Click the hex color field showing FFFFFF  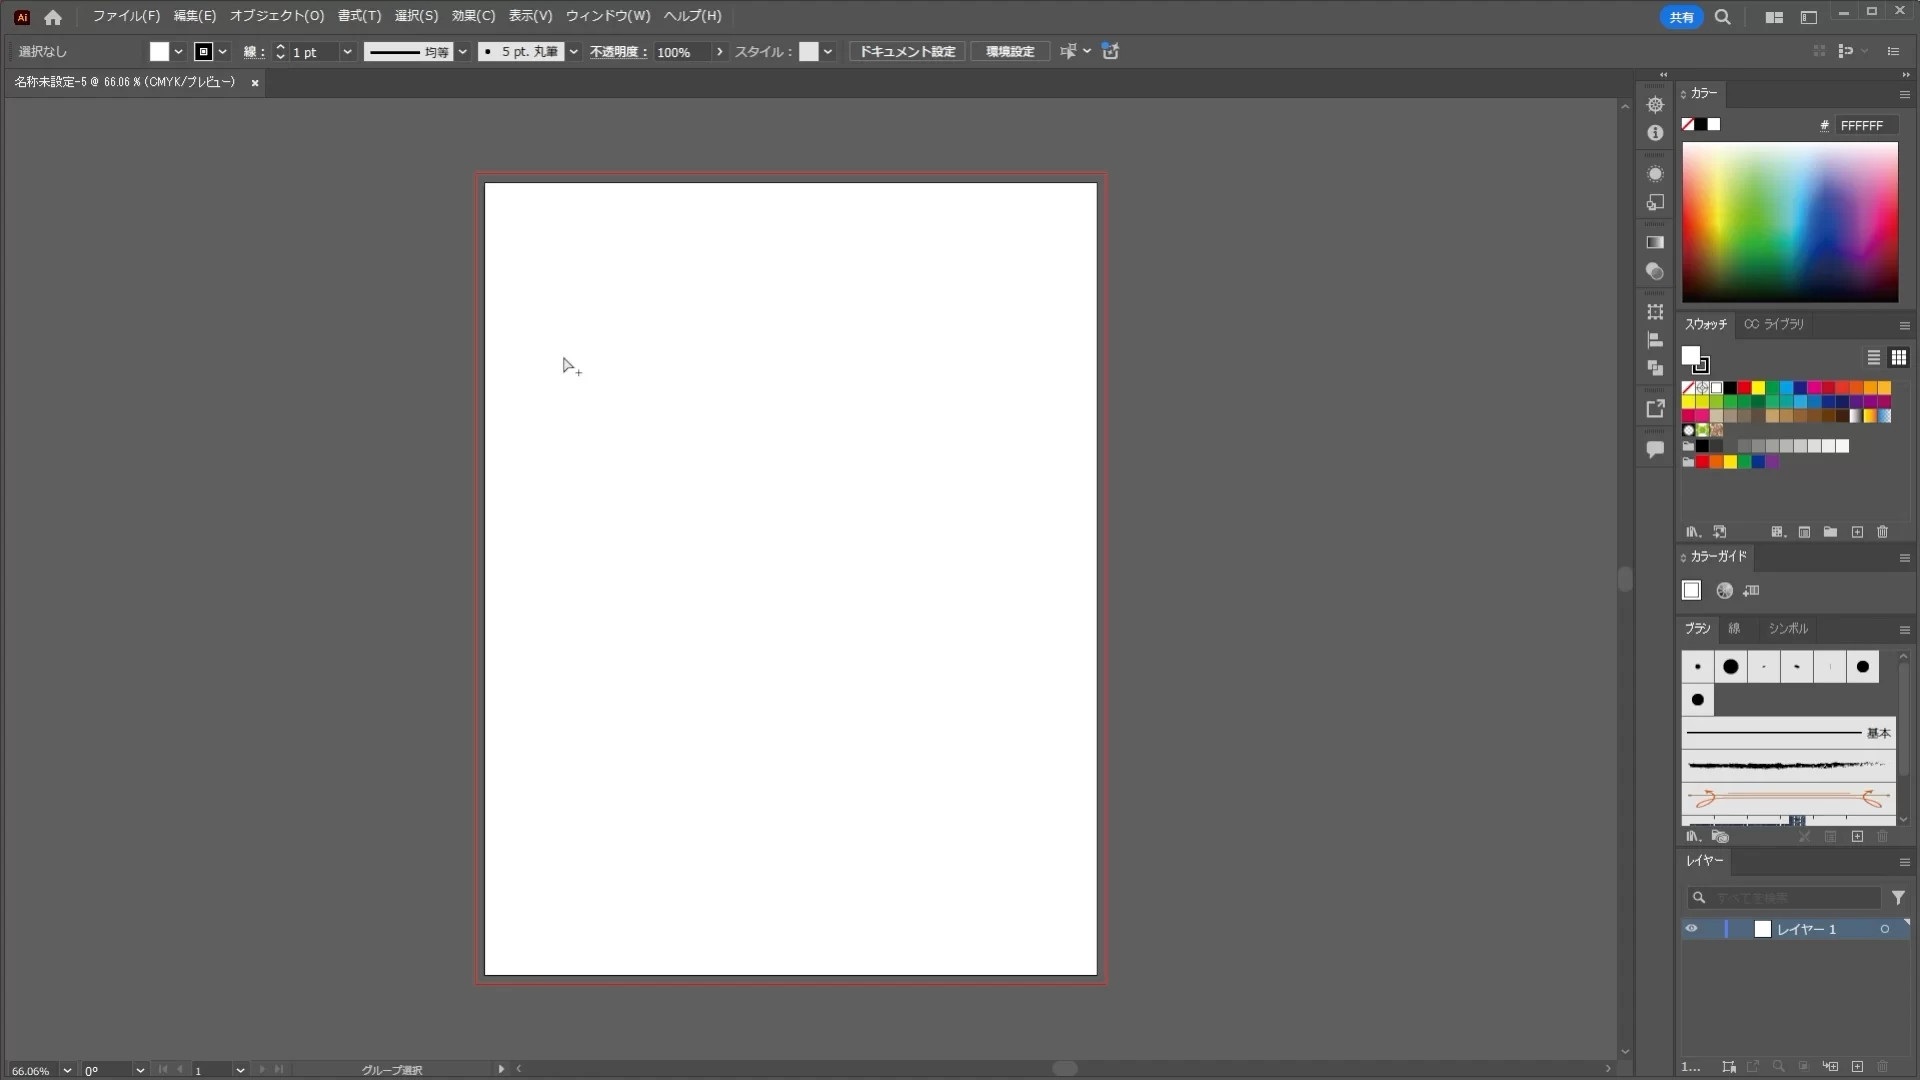click(1867, 125)
